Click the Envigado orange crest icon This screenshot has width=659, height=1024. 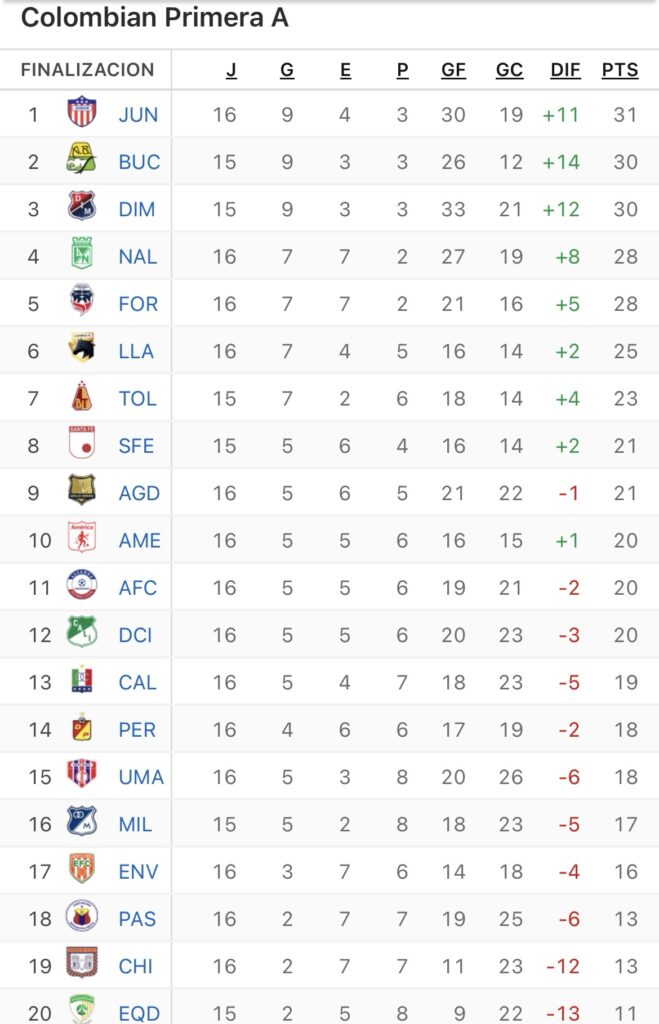point(81,869)
